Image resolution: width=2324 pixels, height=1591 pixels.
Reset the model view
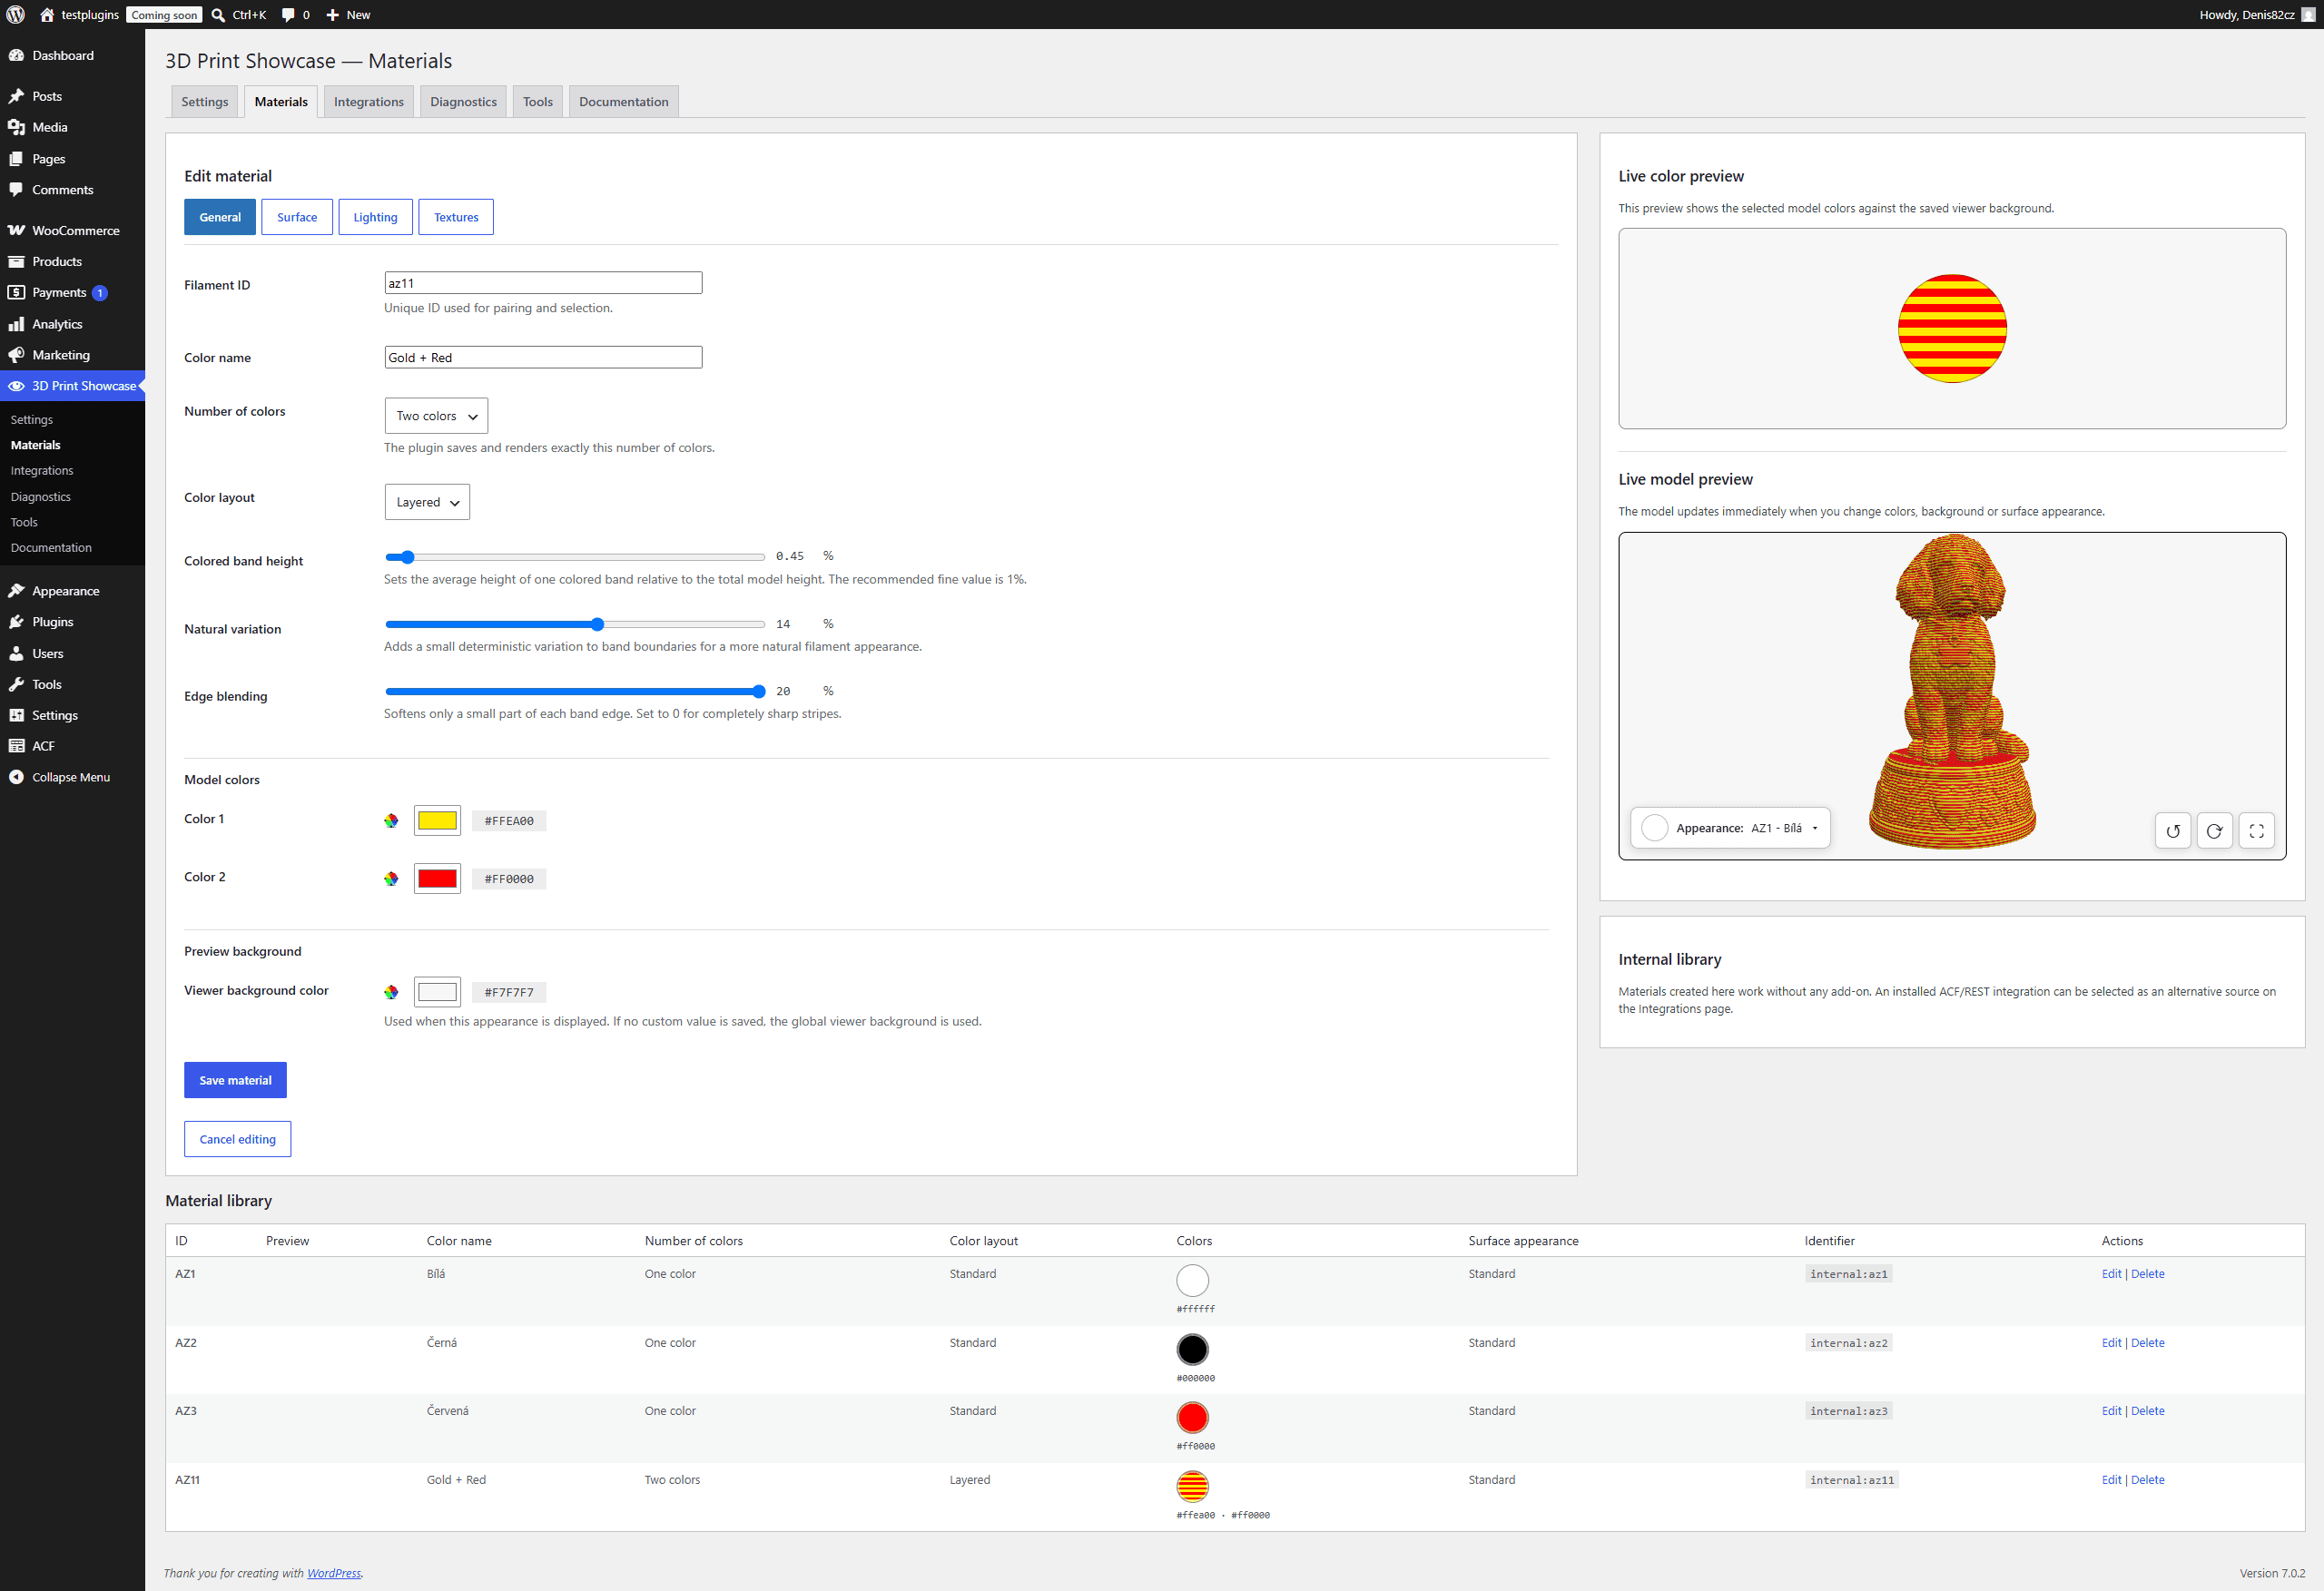[2173, 830]
